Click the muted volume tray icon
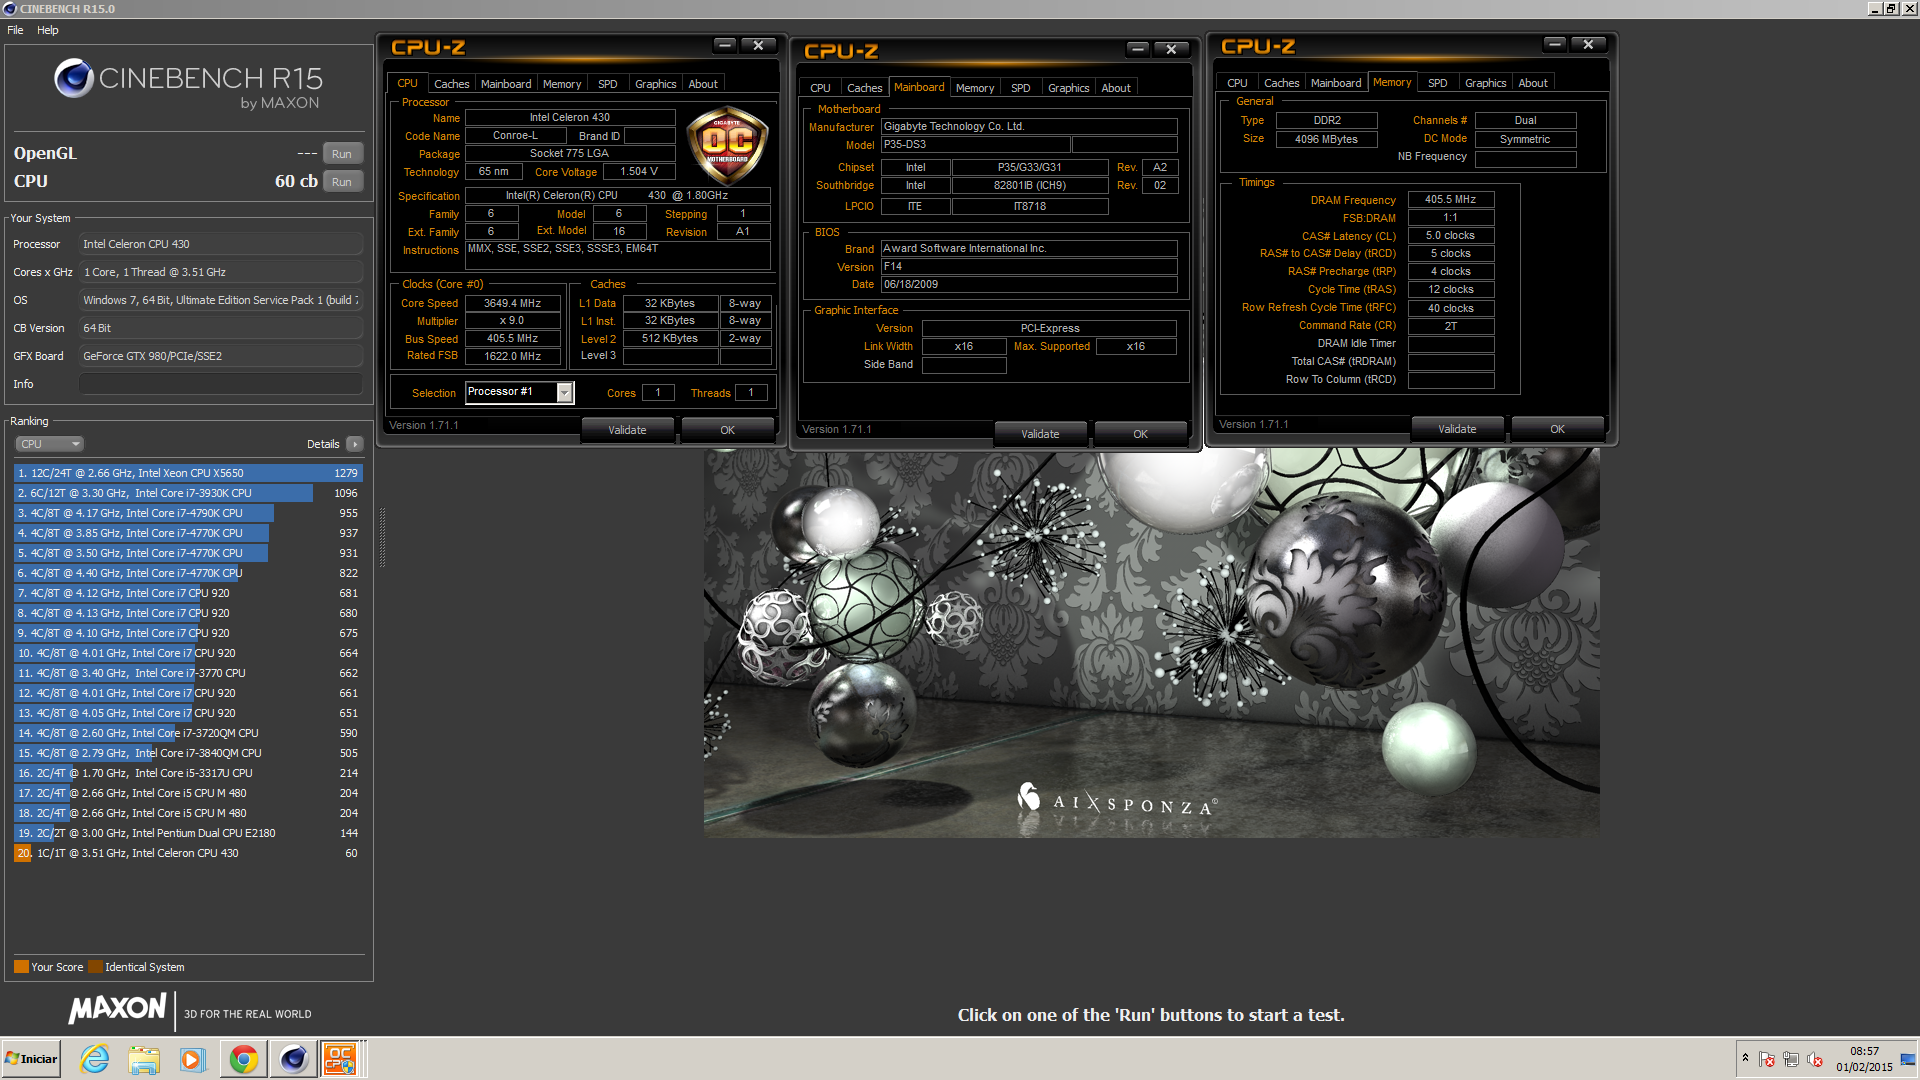 (1815, 1059)
